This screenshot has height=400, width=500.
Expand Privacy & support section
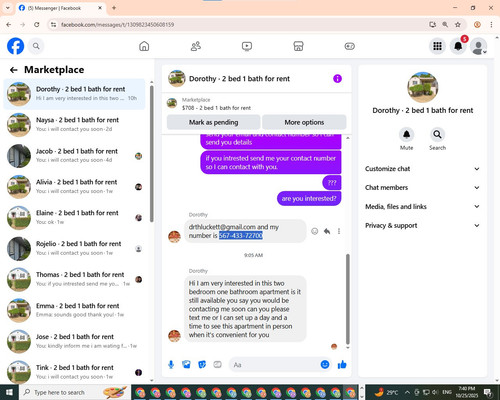tap(422, 225)
